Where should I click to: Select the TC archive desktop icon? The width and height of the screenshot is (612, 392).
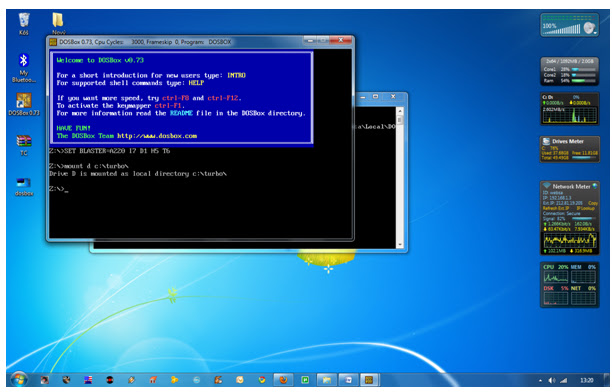(x=24, y=145)
